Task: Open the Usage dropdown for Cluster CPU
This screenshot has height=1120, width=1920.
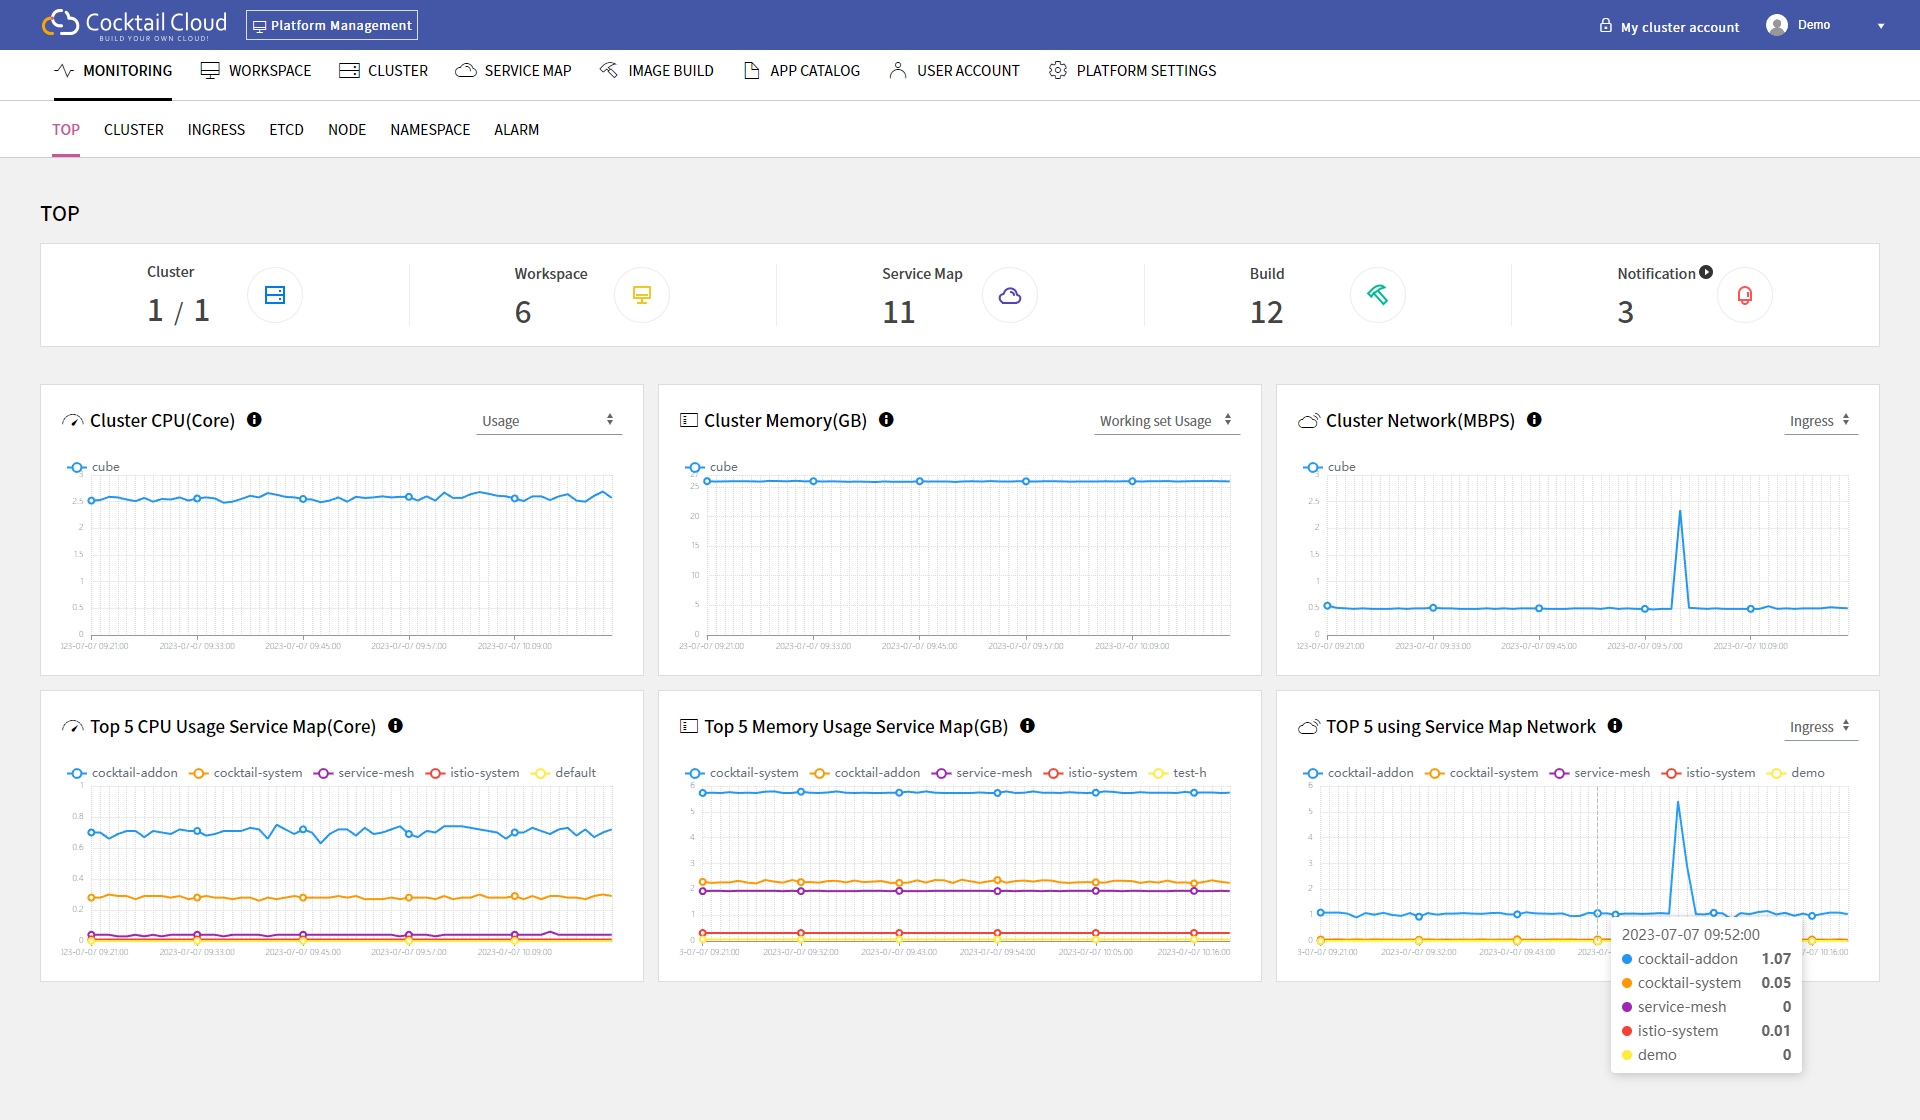Action: (548, 421)
